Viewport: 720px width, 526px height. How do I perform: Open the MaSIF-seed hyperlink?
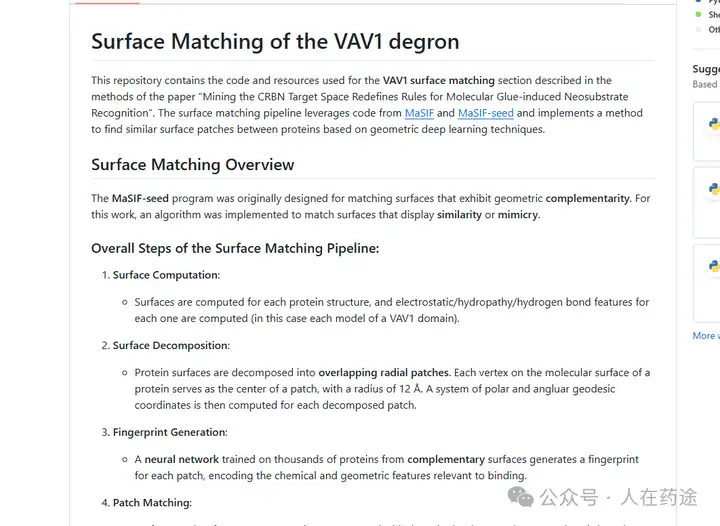[486, 113]
